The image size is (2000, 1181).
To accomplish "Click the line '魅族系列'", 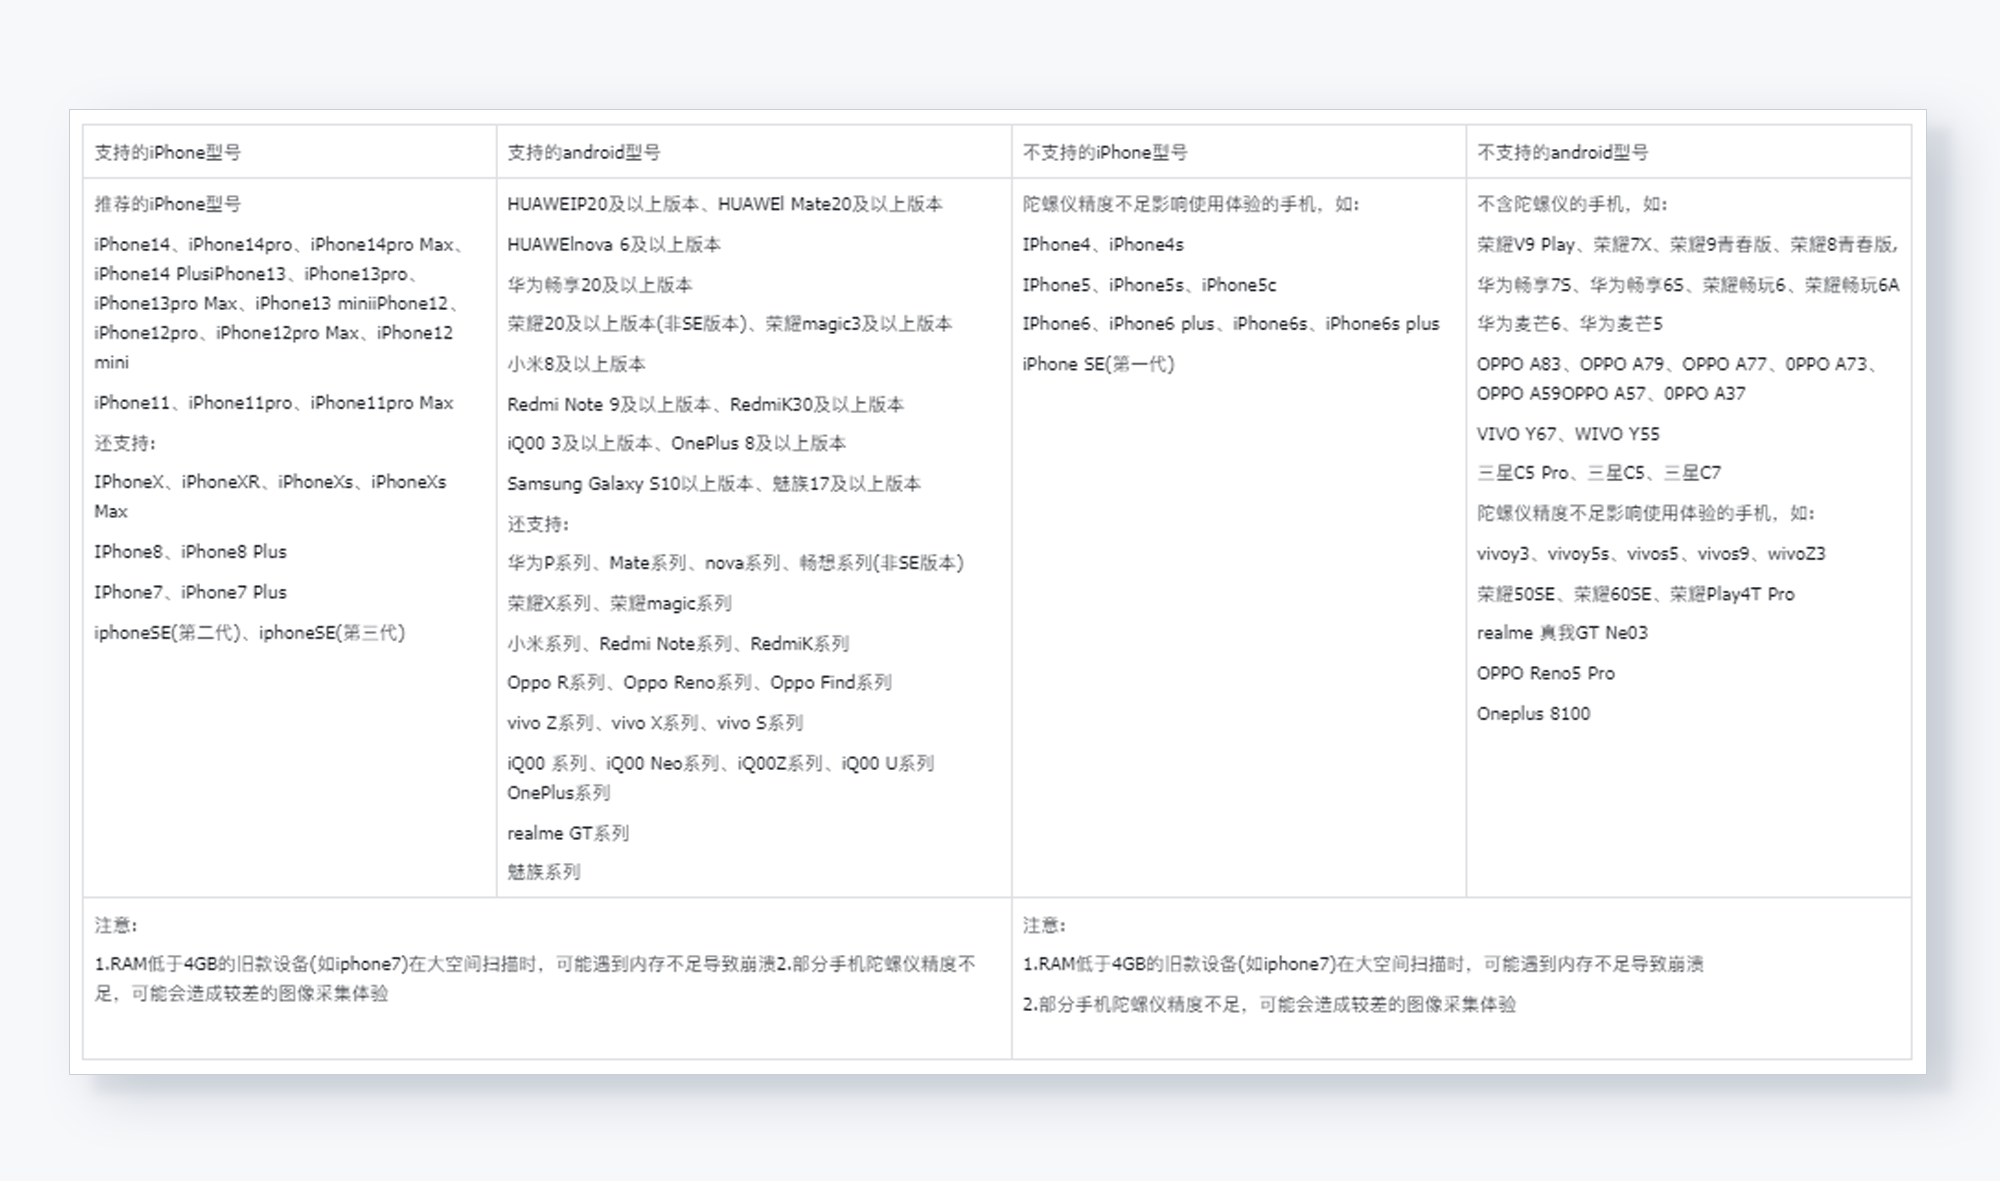I will click(544, 872).
